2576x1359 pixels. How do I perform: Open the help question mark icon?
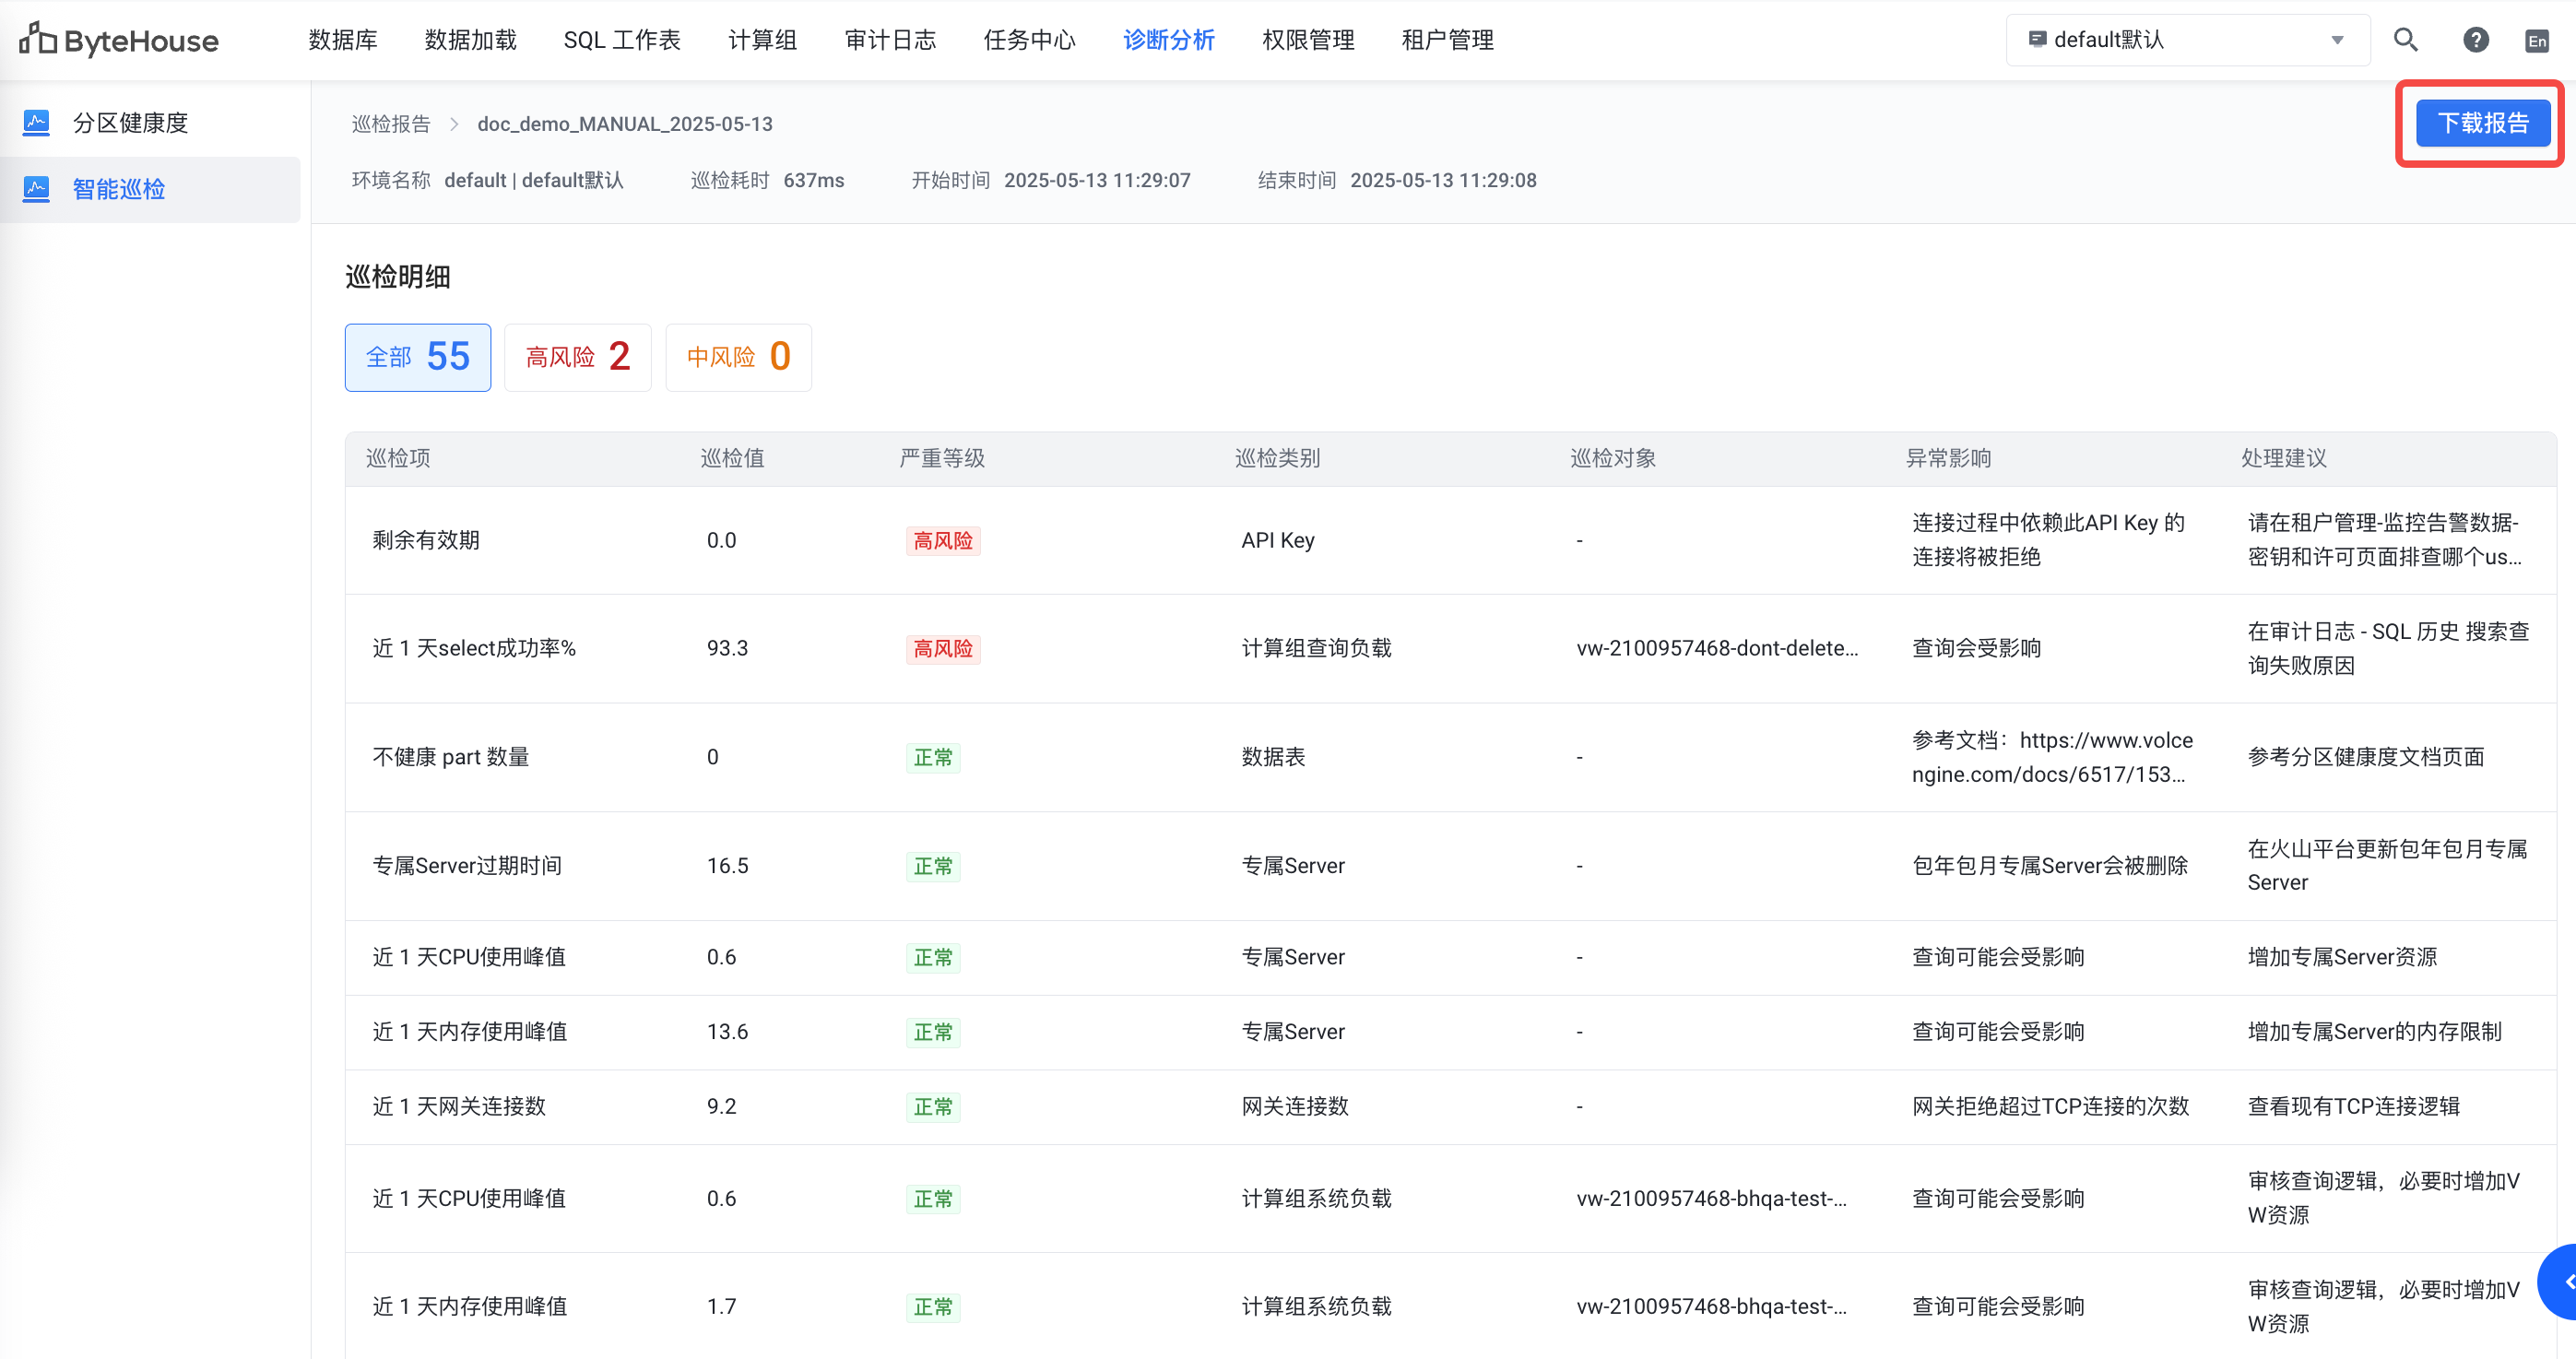pyautogui.click(x=2475, y=40)
